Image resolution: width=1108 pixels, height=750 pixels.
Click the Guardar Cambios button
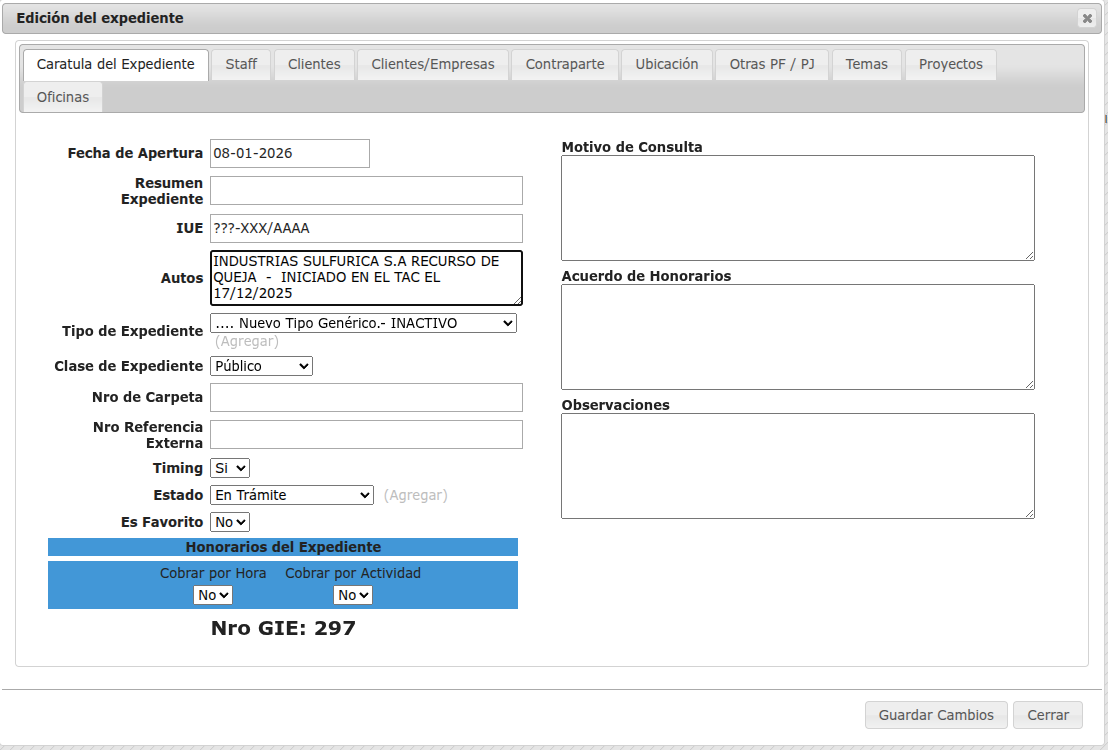936,715
